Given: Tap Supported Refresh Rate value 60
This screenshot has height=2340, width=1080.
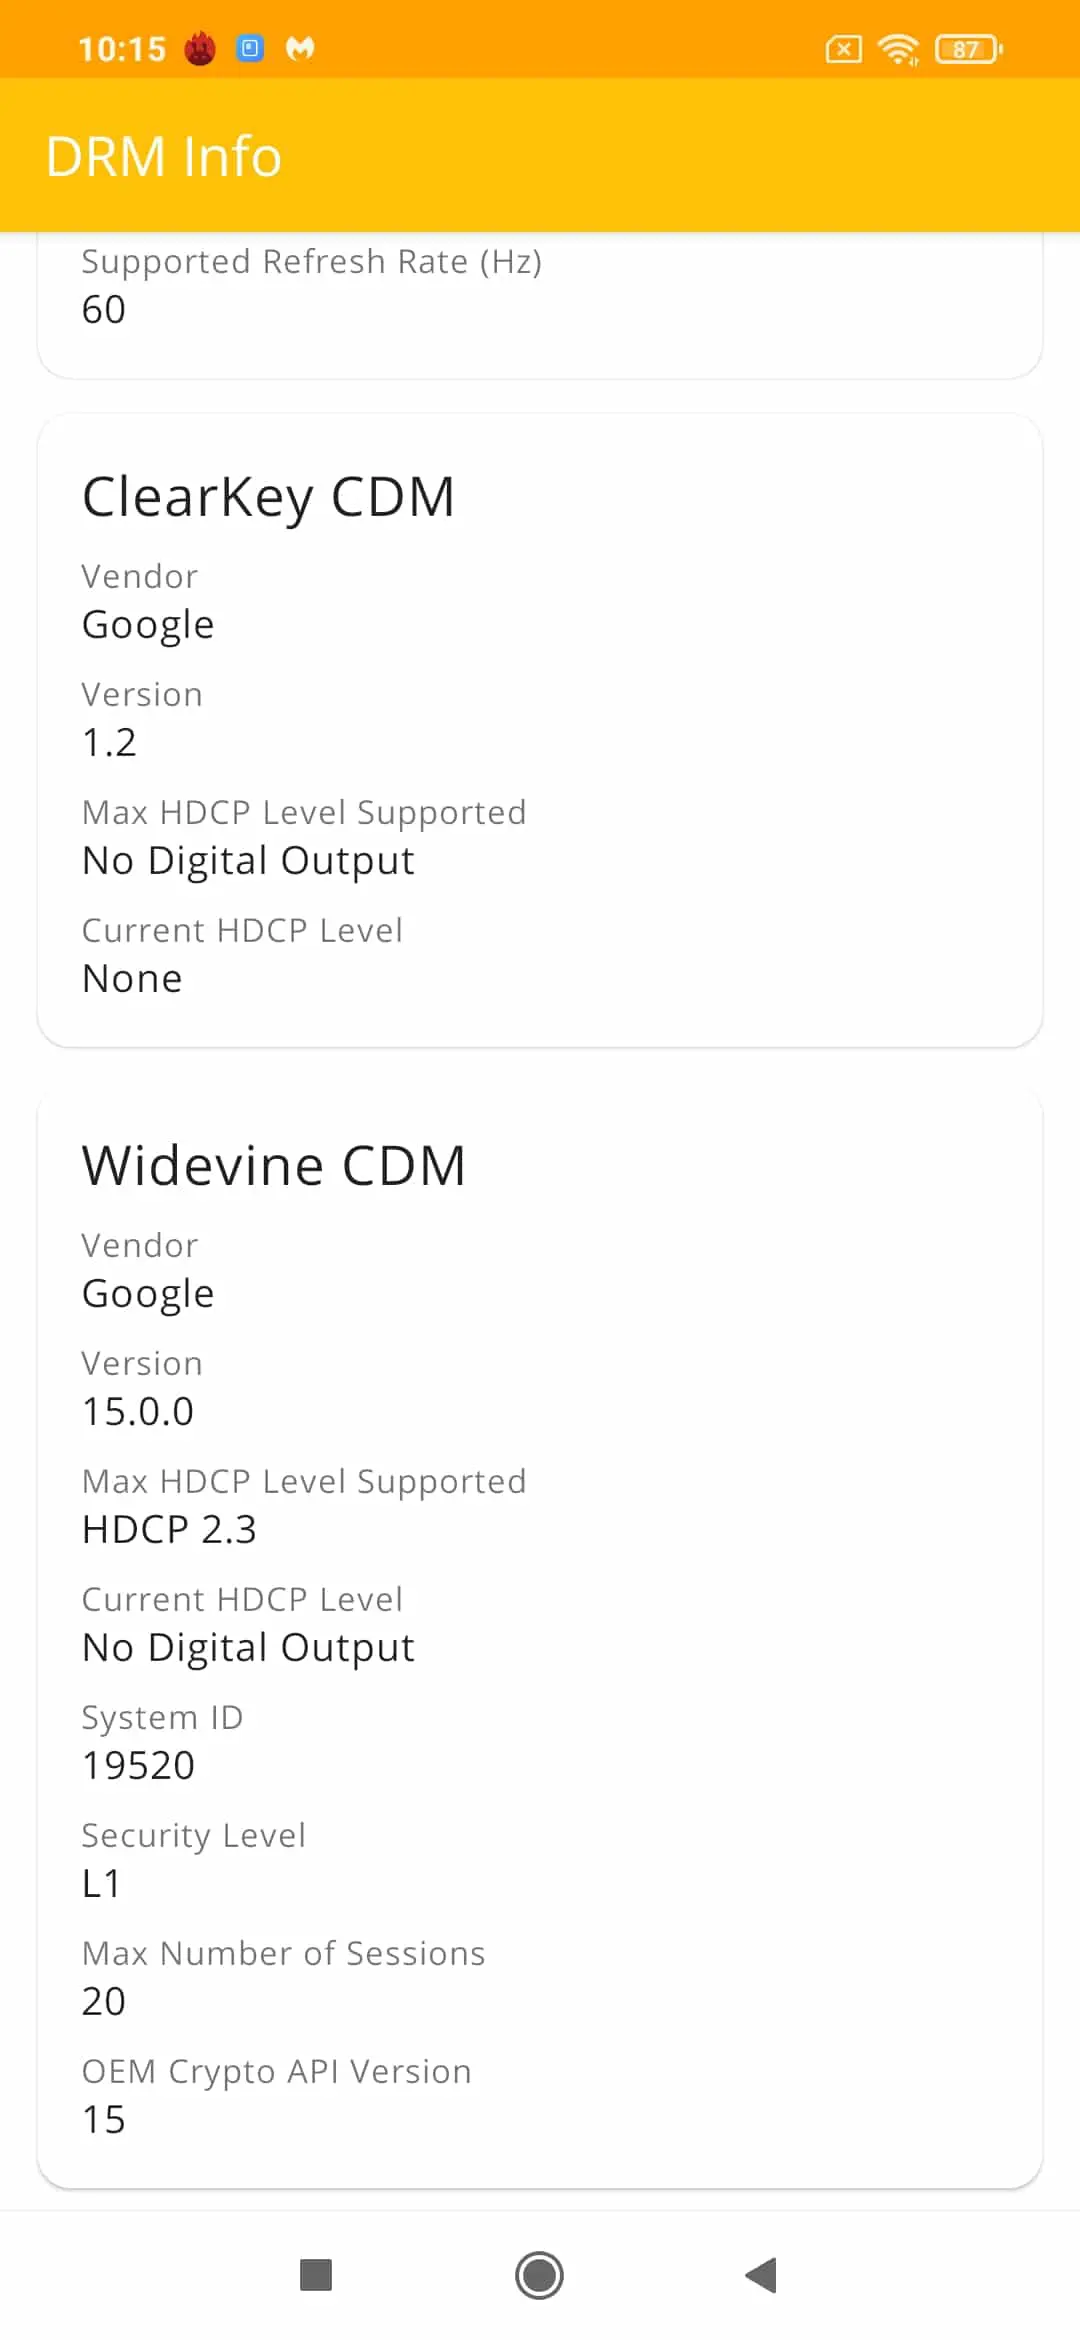Looking at the screenshot, I should (104, 310).
